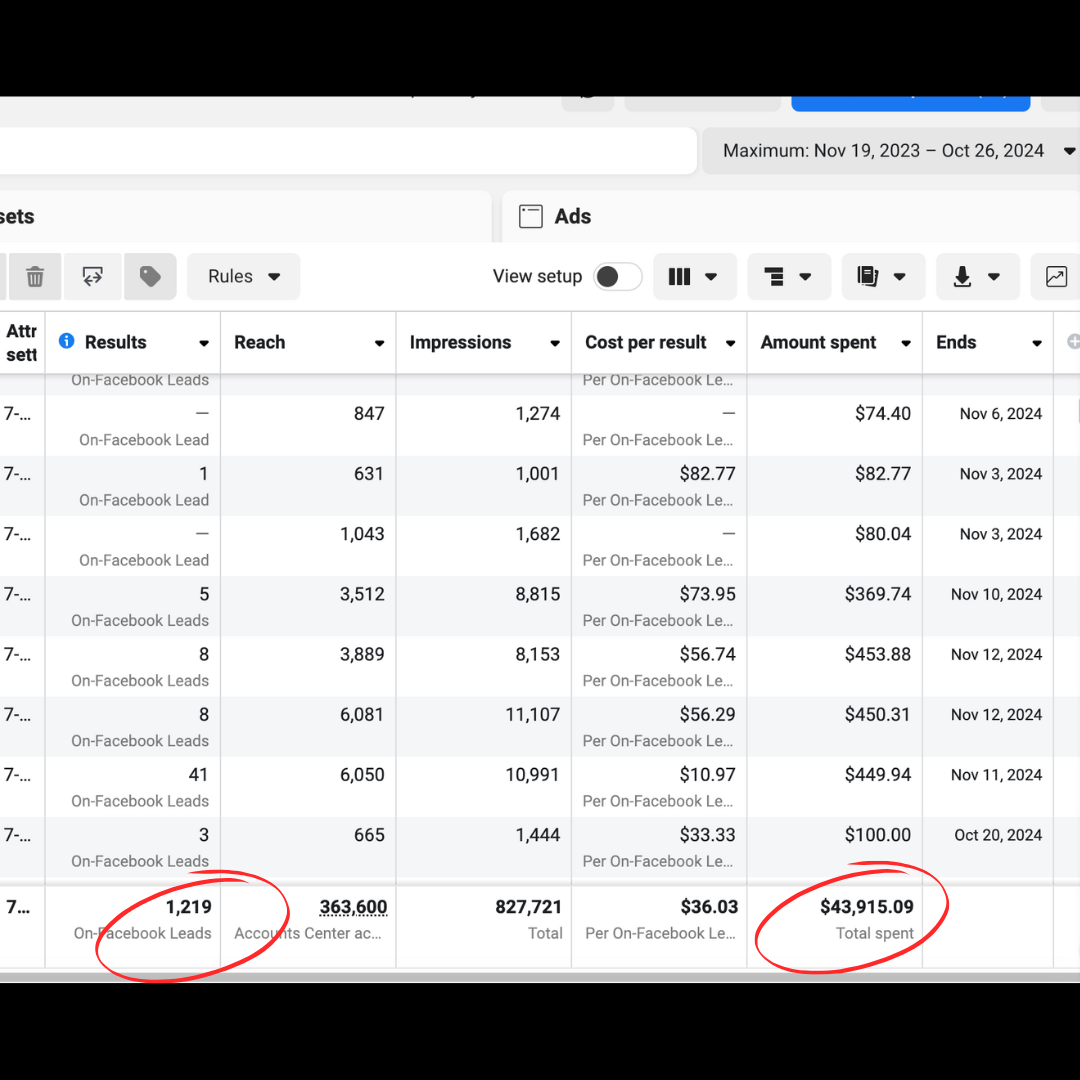
Task: Open the breakdown icon menu
Action: pyautogui.click(x=788, y=277)
